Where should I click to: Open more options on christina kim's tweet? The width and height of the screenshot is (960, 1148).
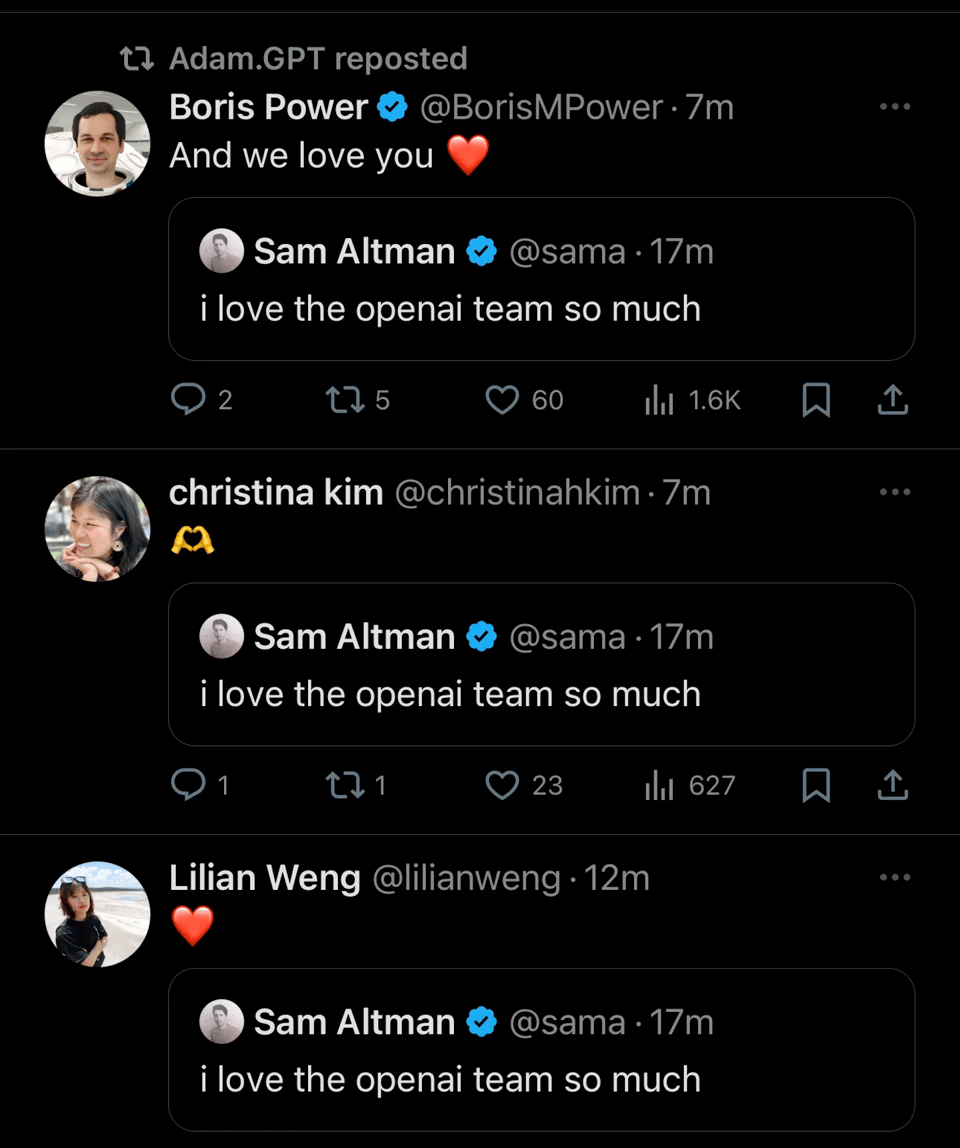point(894,492)
